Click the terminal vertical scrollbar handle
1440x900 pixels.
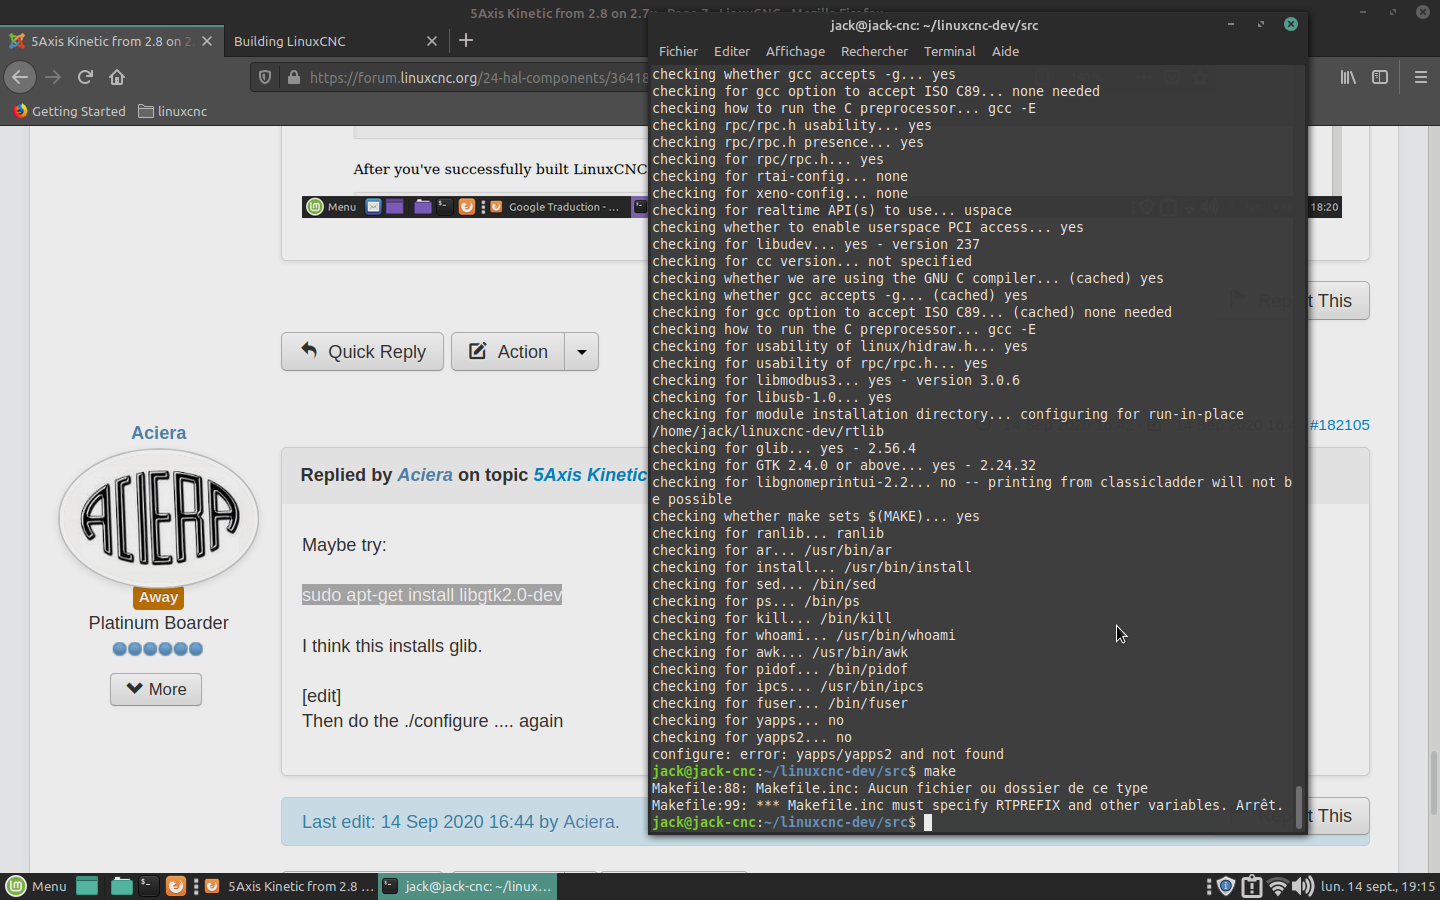click(1300, 807)
